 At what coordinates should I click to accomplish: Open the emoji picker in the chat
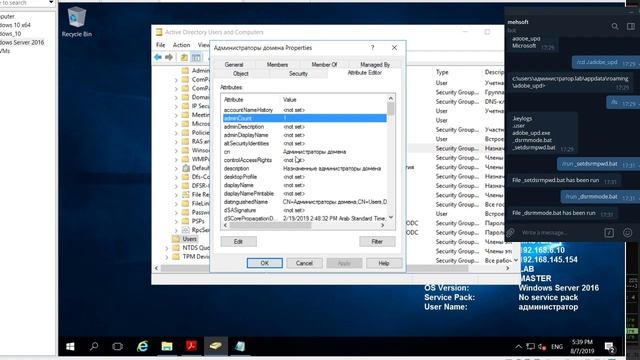[627, 233]
